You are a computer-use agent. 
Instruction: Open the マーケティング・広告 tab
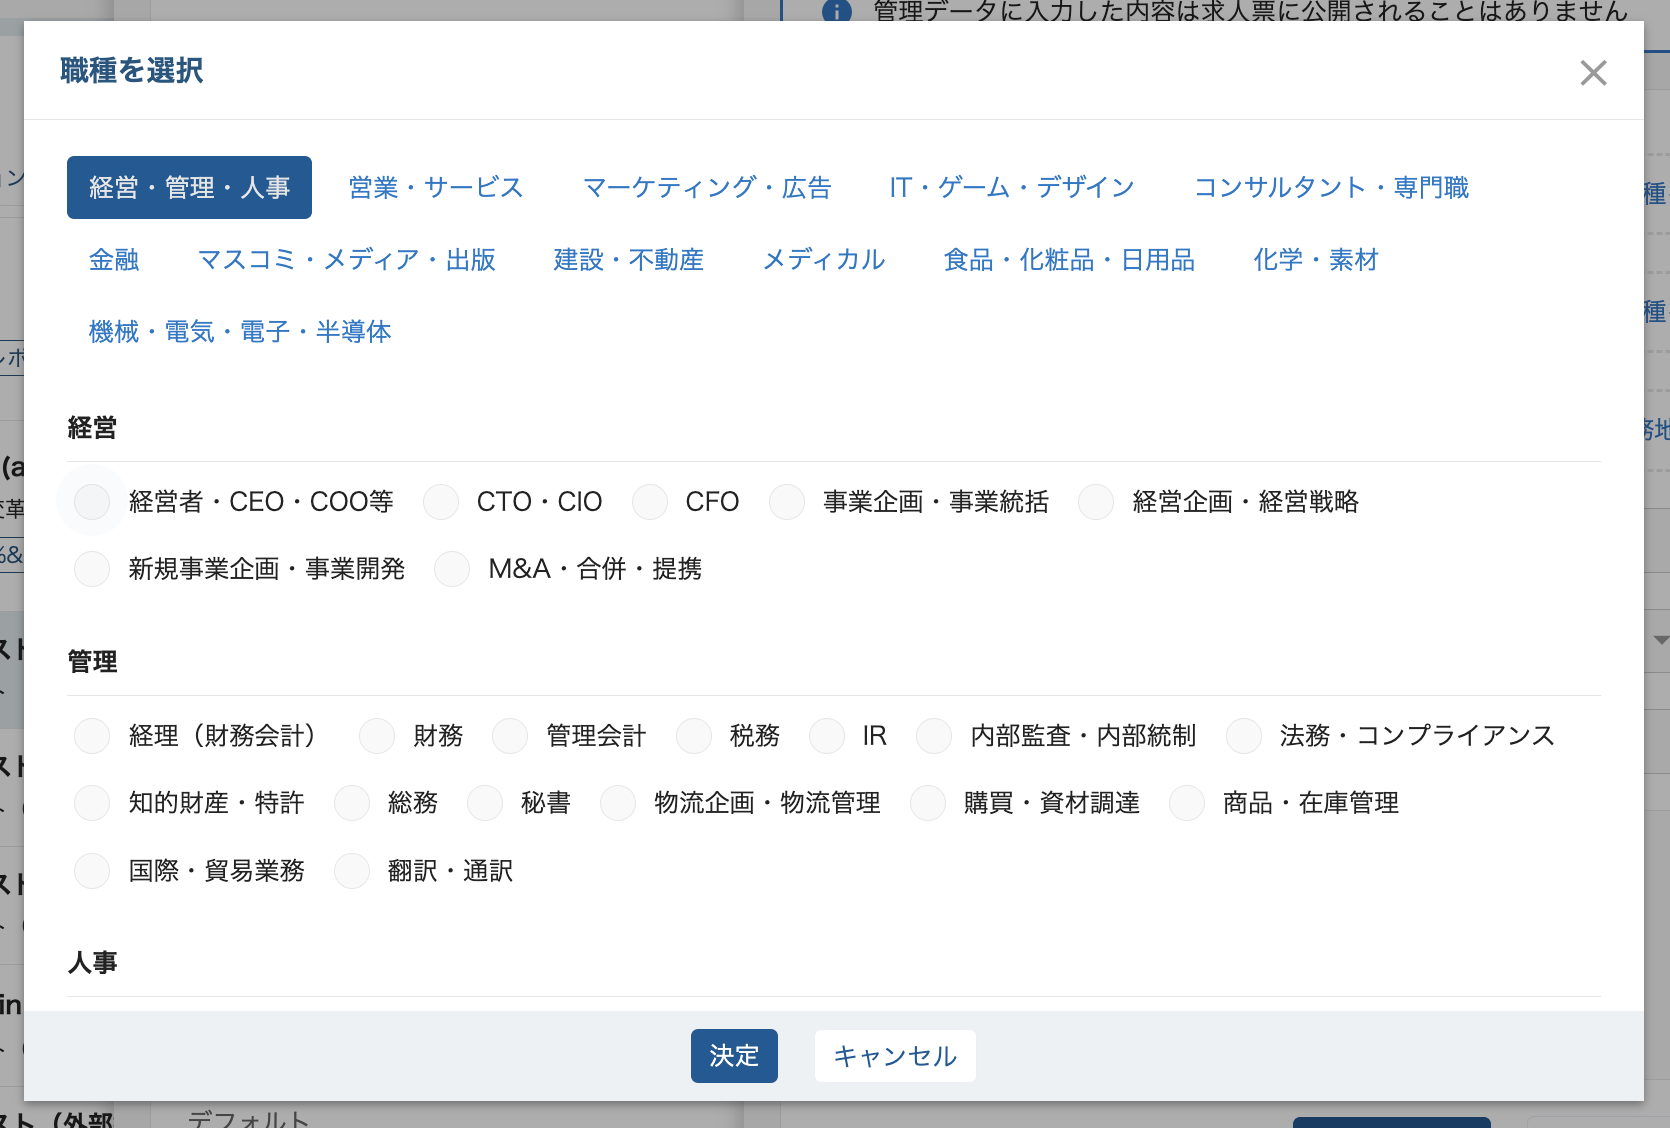707,187
